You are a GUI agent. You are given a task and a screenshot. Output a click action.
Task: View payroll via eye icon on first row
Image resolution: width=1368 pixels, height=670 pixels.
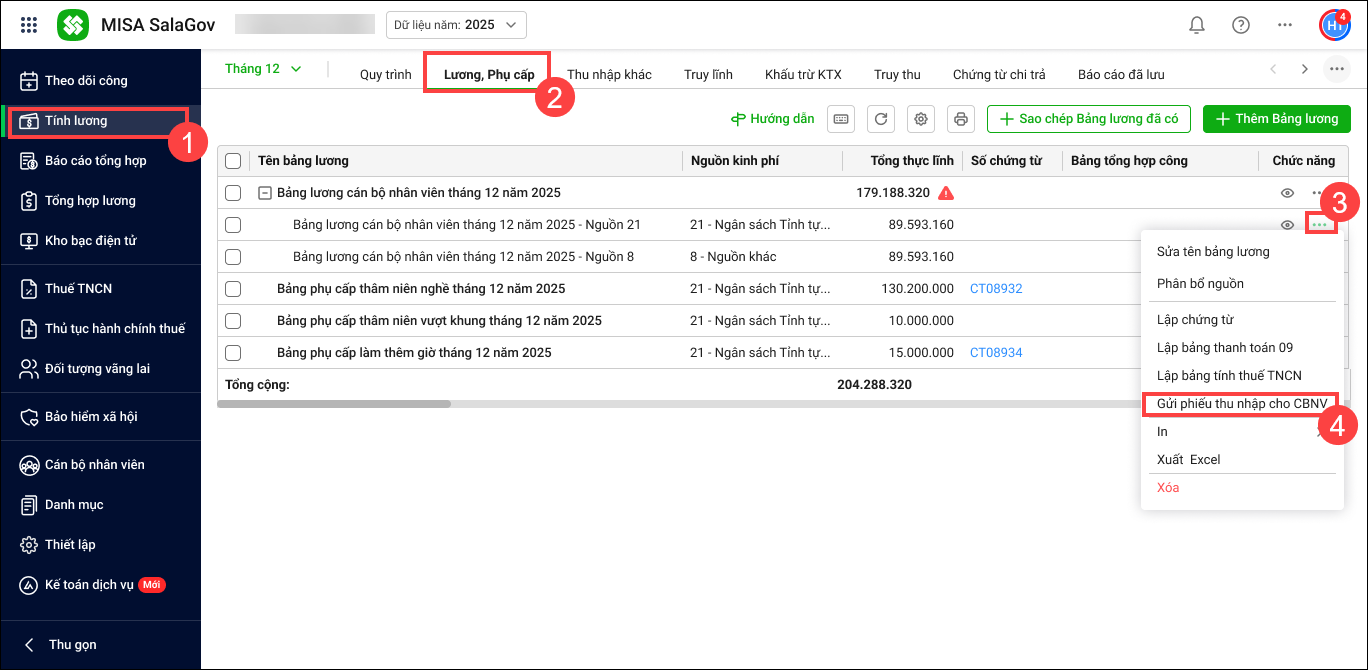[x=1288, y=193]
